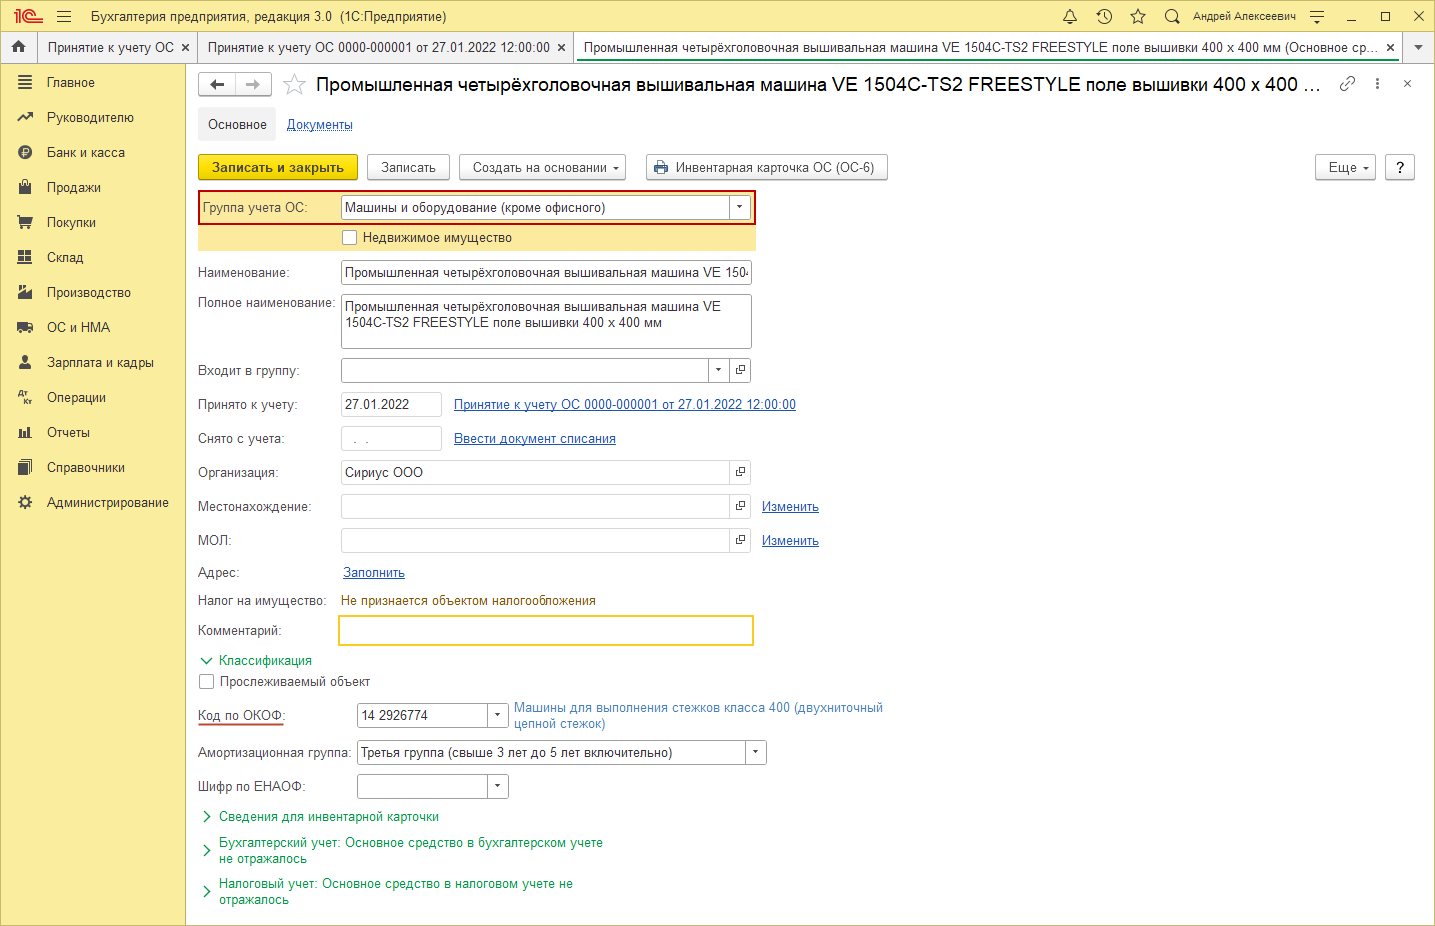The image size is (1435, 926).
Task: Toggle Прослеживаемый объект checkbox
Action: pos(206,681)
